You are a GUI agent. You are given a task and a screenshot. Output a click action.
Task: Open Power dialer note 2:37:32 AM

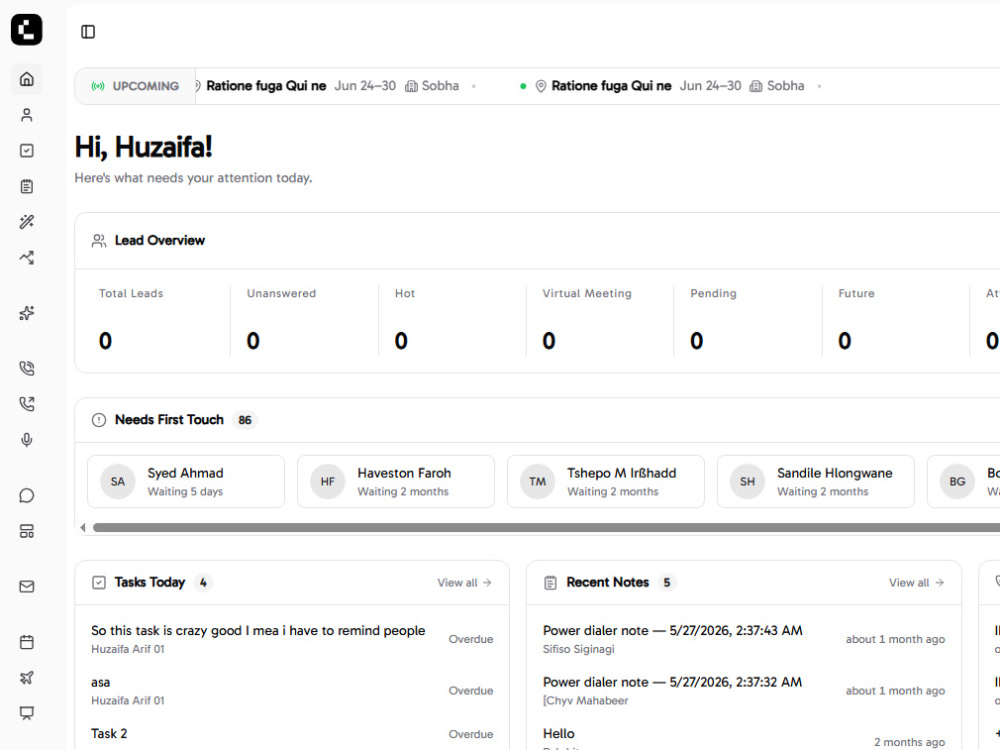click(744, 691)
